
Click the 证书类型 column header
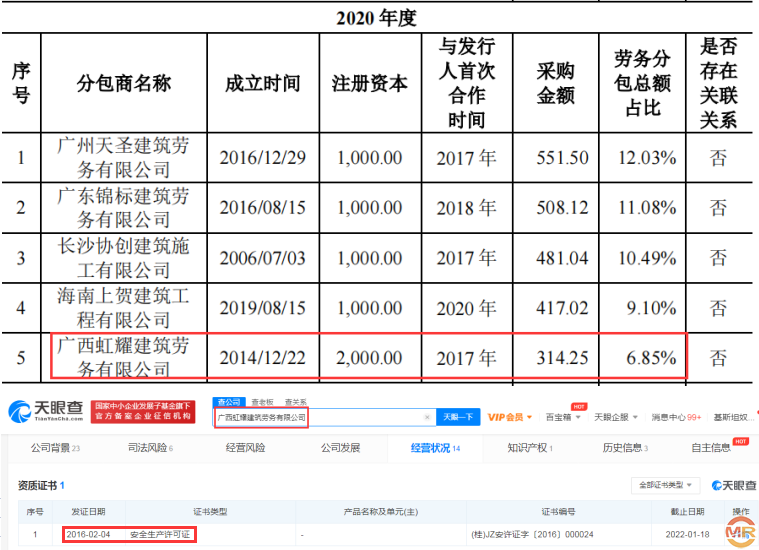tap(210, 512)
